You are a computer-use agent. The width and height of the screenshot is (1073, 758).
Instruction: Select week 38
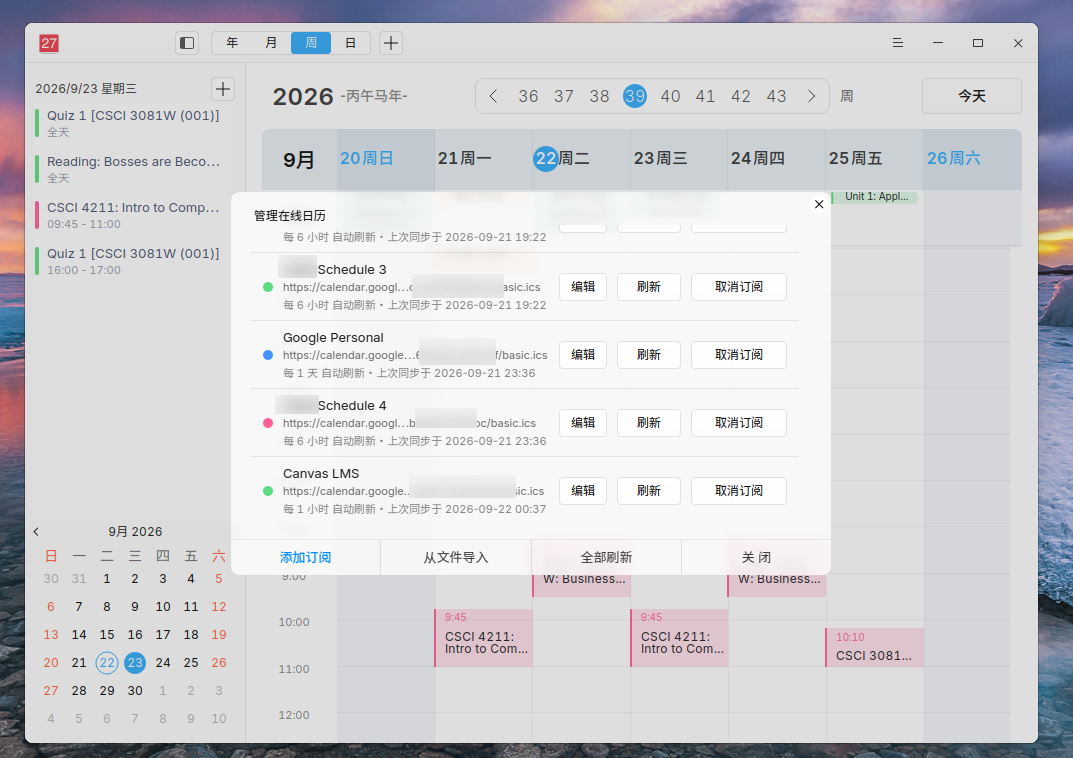pos(599,96)
